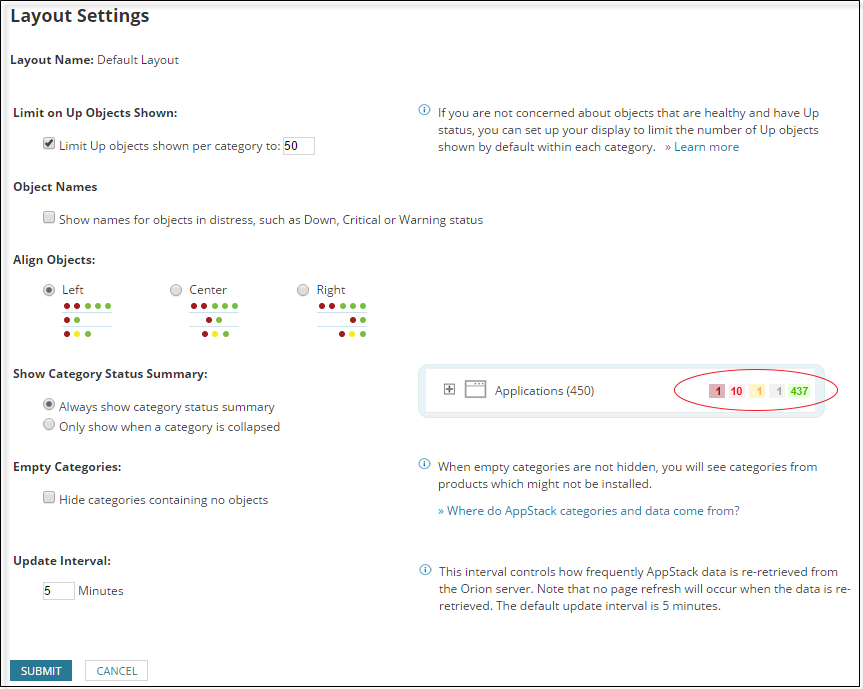The height and width of the screenshot is (689, 863).
Task: Expand the Applications category
Action: coord(449,389)
